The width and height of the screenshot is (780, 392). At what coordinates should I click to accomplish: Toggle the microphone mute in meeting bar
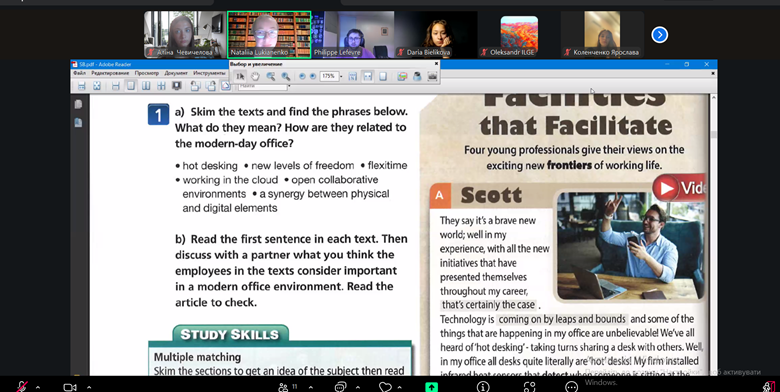coord(22,387)
